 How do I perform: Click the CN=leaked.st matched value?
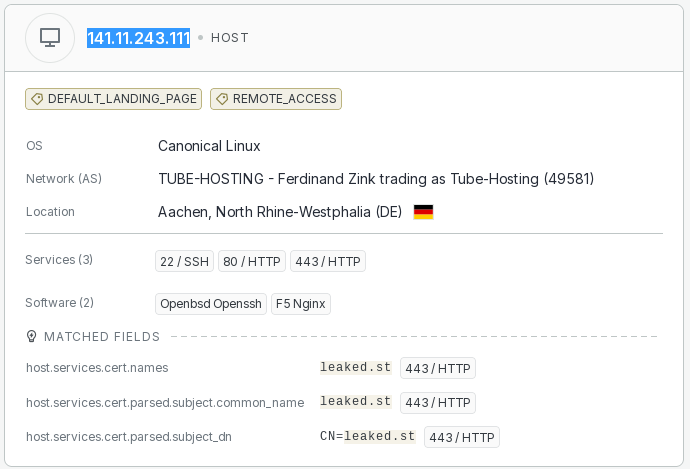(x=367, y=436)
